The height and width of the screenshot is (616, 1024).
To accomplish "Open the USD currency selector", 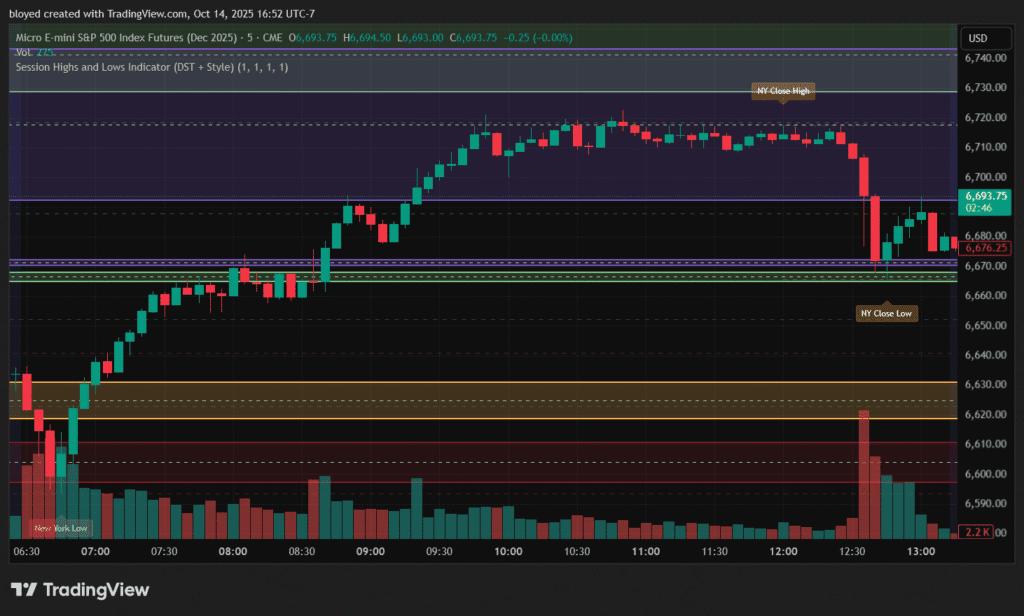I will 977,38.
